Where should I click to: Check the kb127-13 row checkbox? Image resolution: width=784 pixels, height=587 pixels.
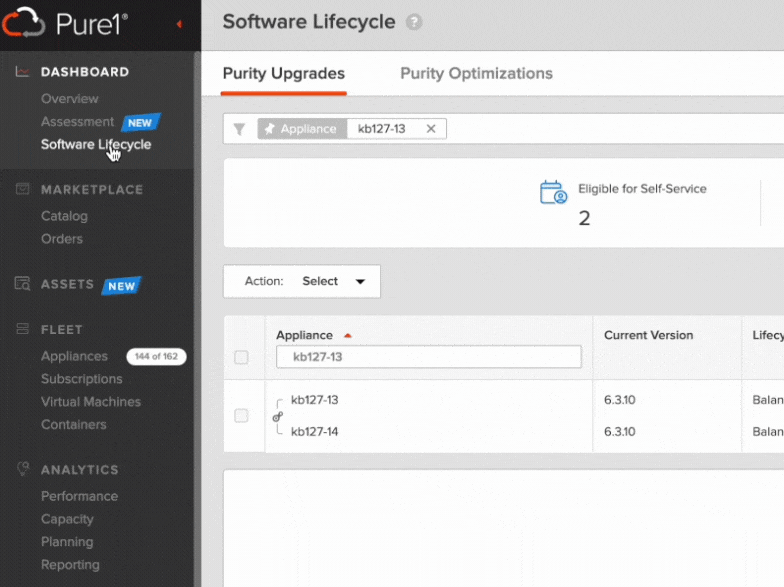242,416
